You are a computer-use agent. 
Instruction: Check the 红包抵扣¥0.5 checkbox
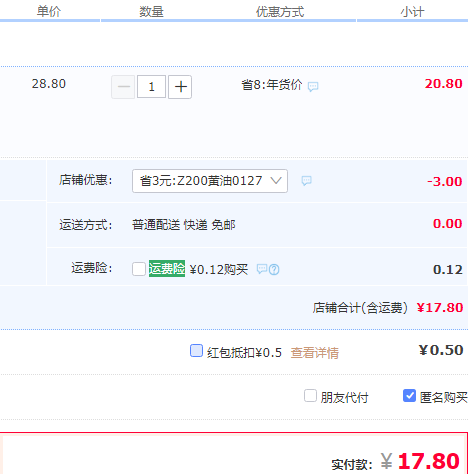pyautogui.click(x=196, y=351)
